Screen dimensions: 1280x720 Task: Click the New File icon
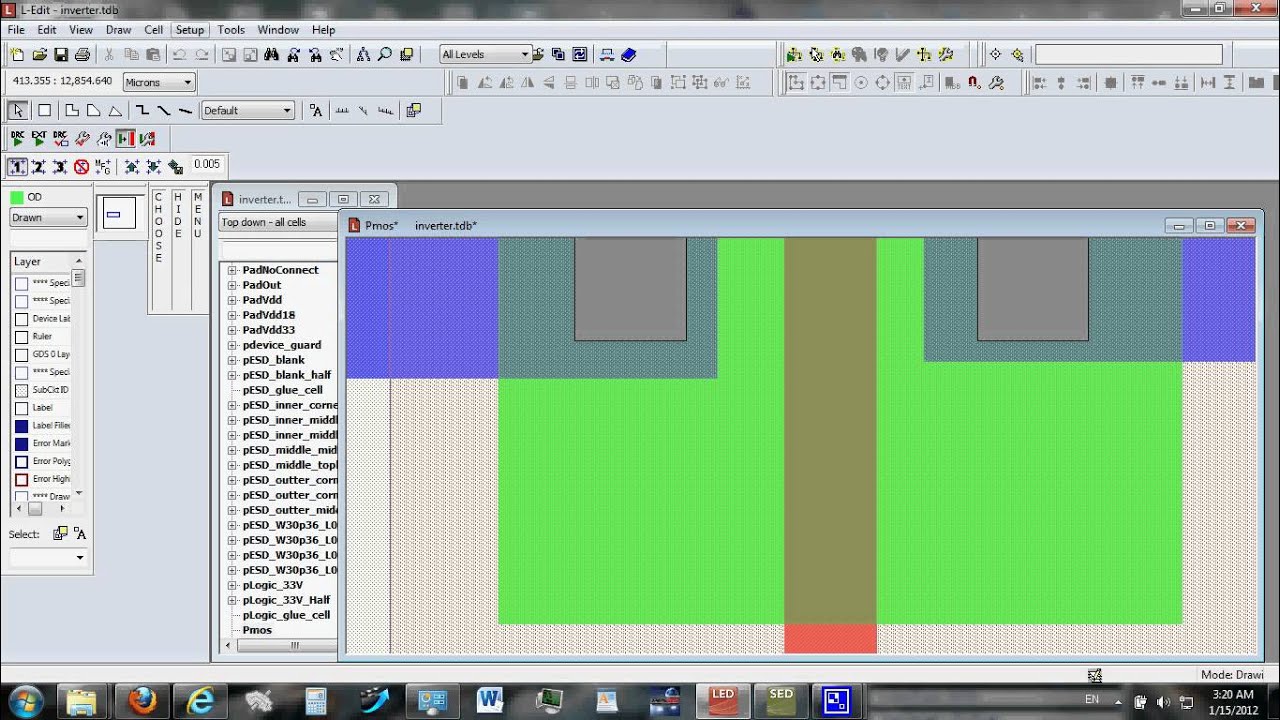(17, 55)
